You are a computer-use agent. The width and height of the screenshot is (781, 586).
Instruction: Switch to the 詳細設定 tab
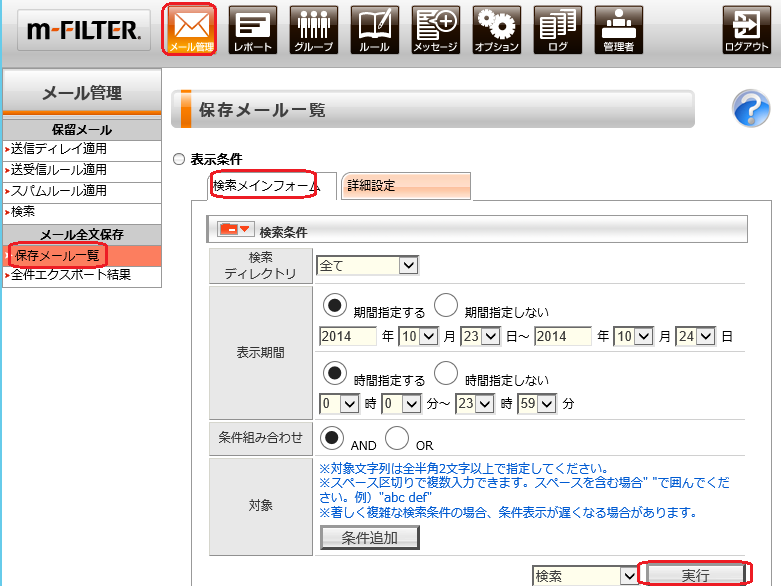405,186
